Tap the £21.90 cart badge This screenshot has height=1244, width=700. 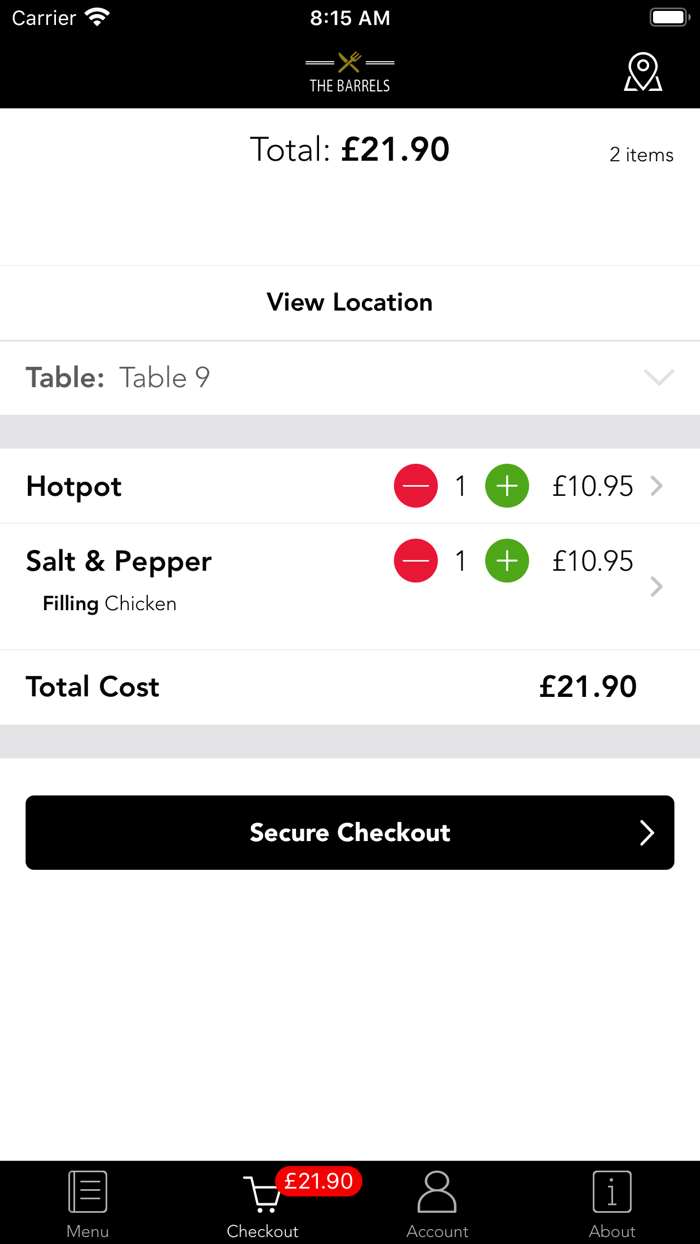318,1182
